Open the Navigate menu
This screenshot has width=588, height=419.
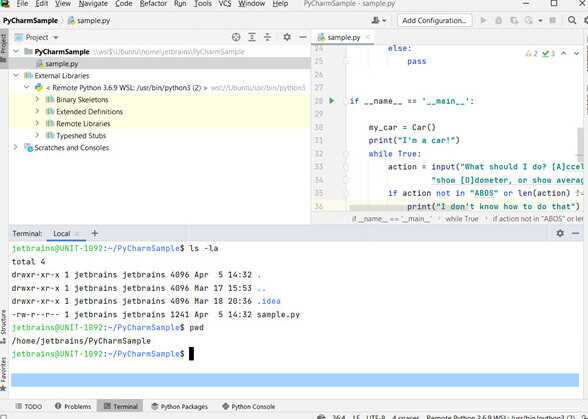(93, 4)
